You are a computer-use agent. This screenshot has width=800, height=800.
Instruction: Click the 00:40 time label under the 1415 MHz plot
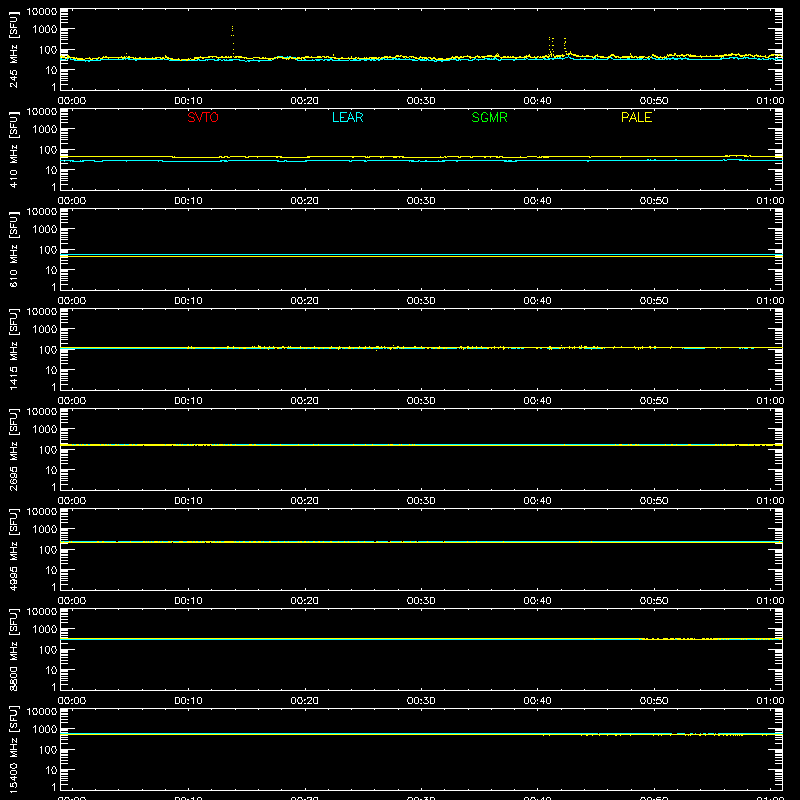point(537,401)
